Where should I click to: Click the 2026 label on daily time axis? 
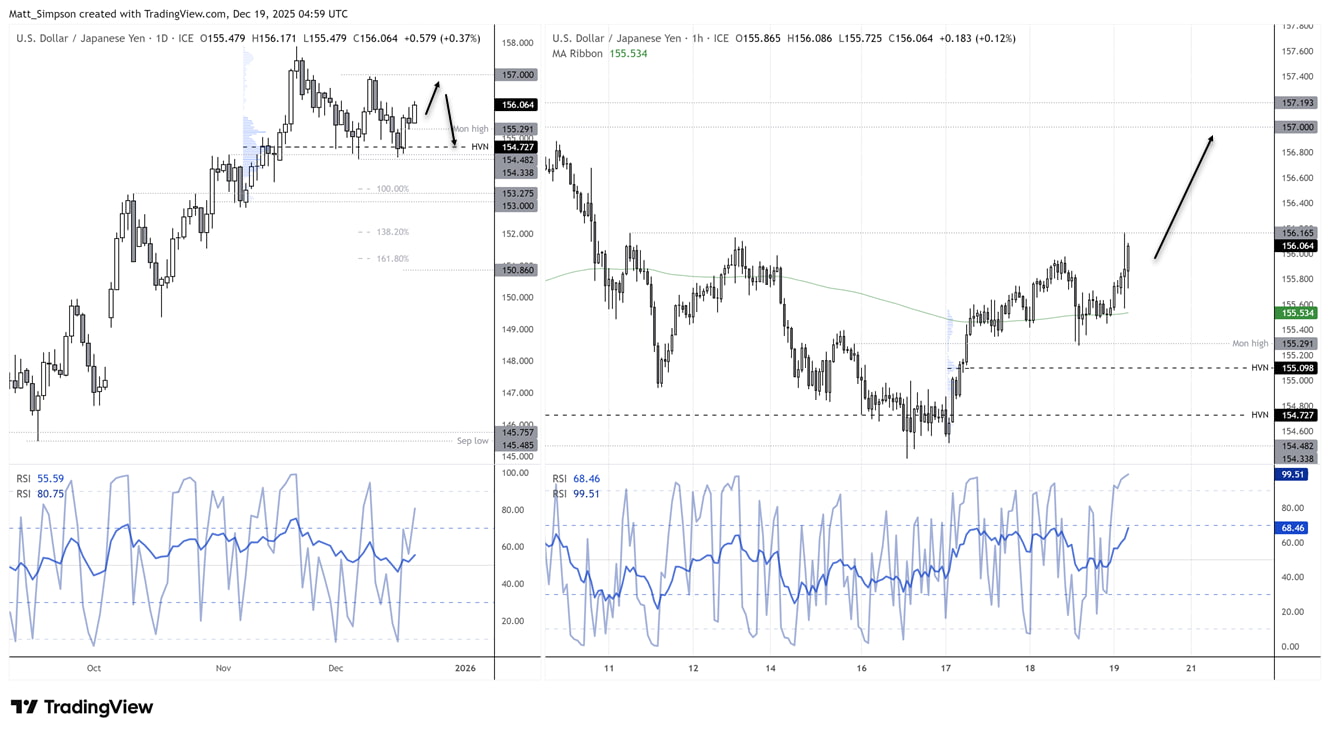465,668
